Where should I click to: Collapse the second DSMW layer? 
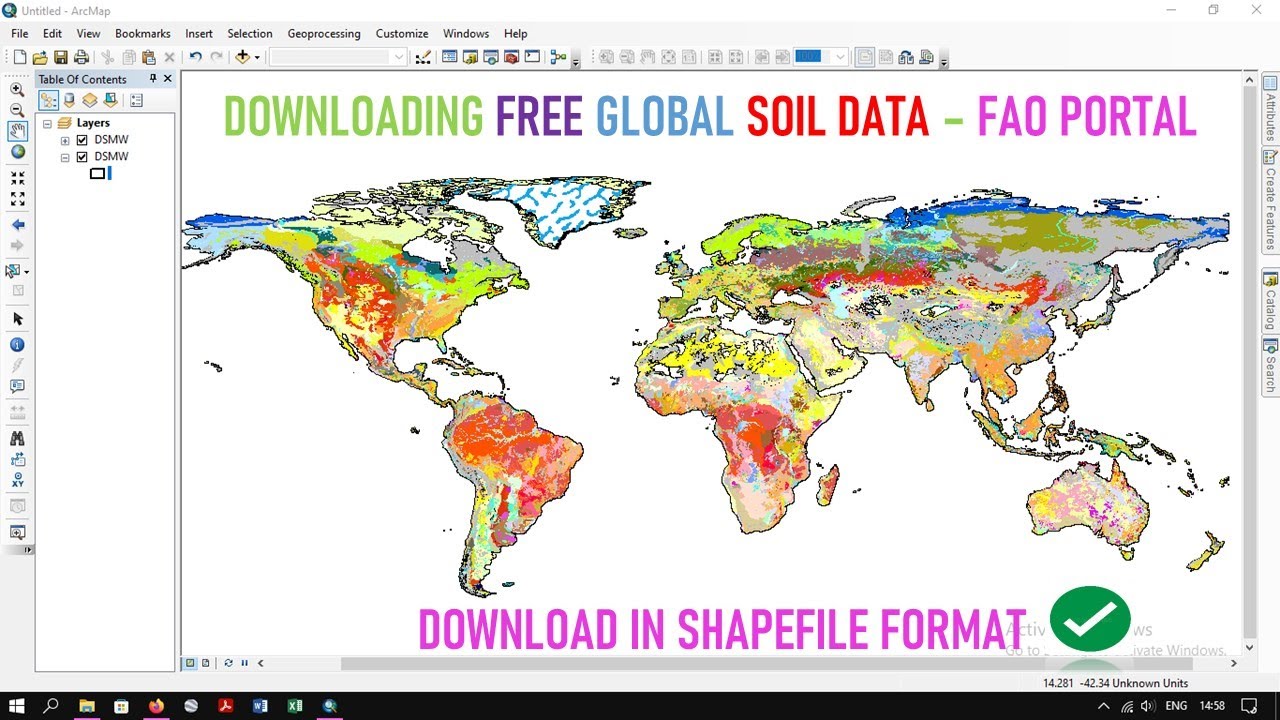[x=65, y=157]
